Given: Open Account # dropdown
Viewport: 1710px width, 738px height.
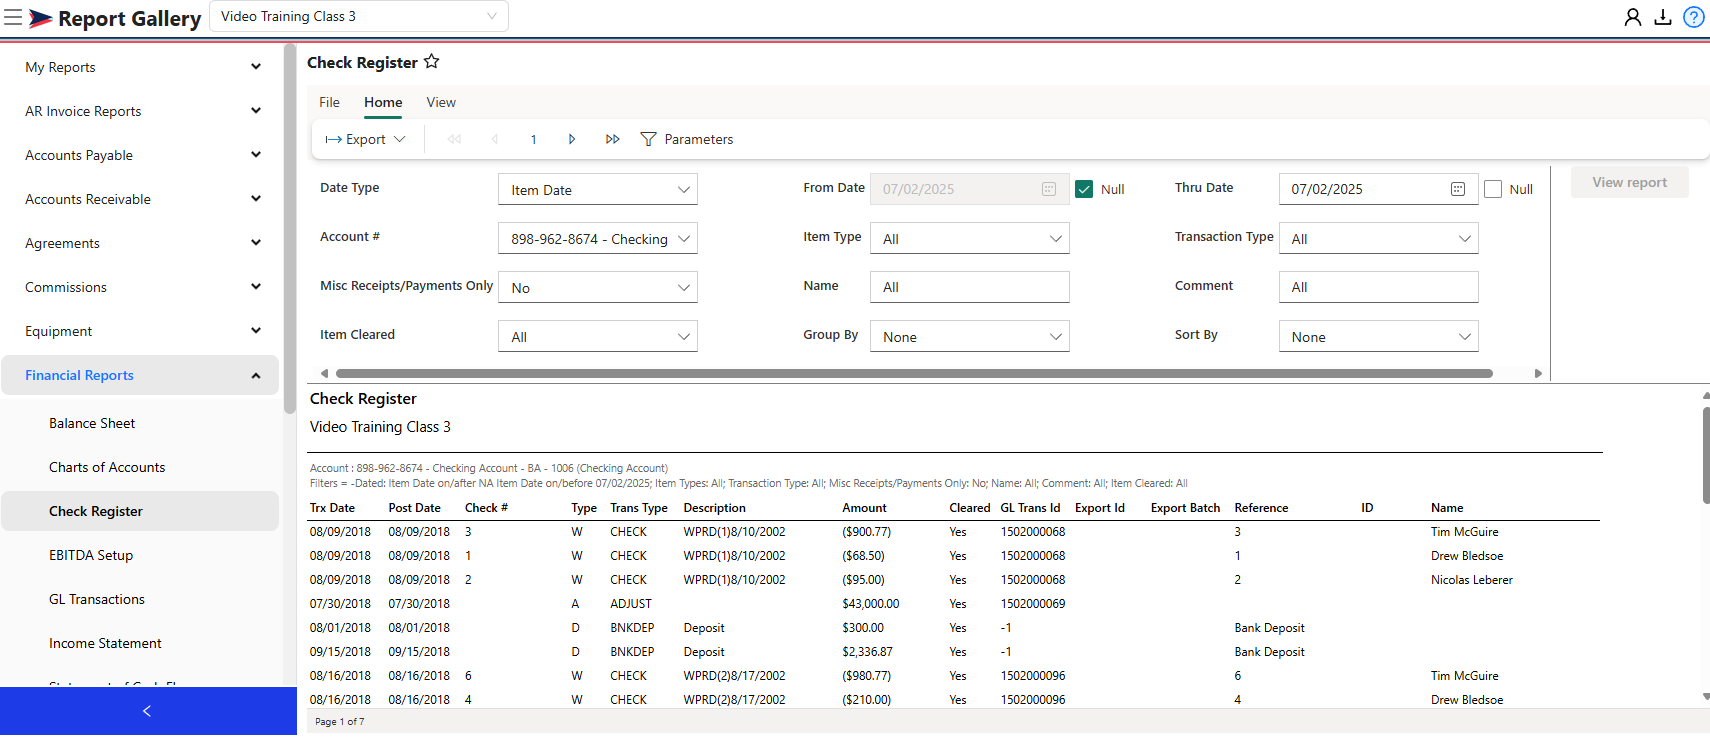Looking at the screenshot, I should (598, 238).
